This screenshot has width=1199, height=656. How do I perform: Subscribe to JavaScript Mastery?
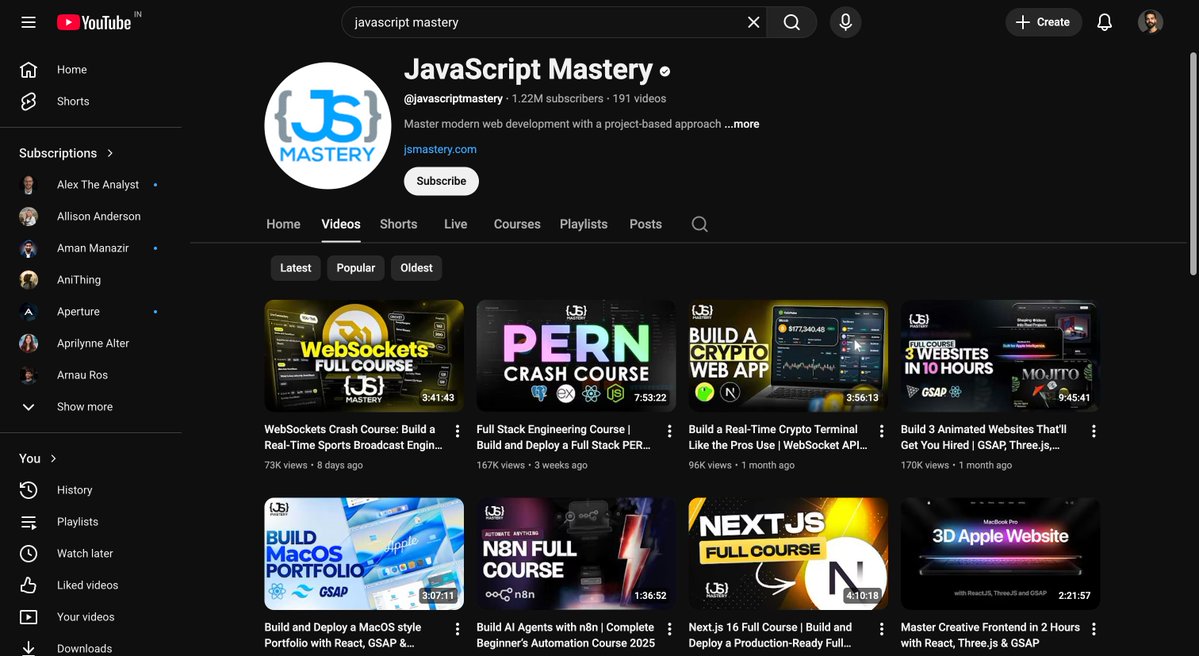441,181
